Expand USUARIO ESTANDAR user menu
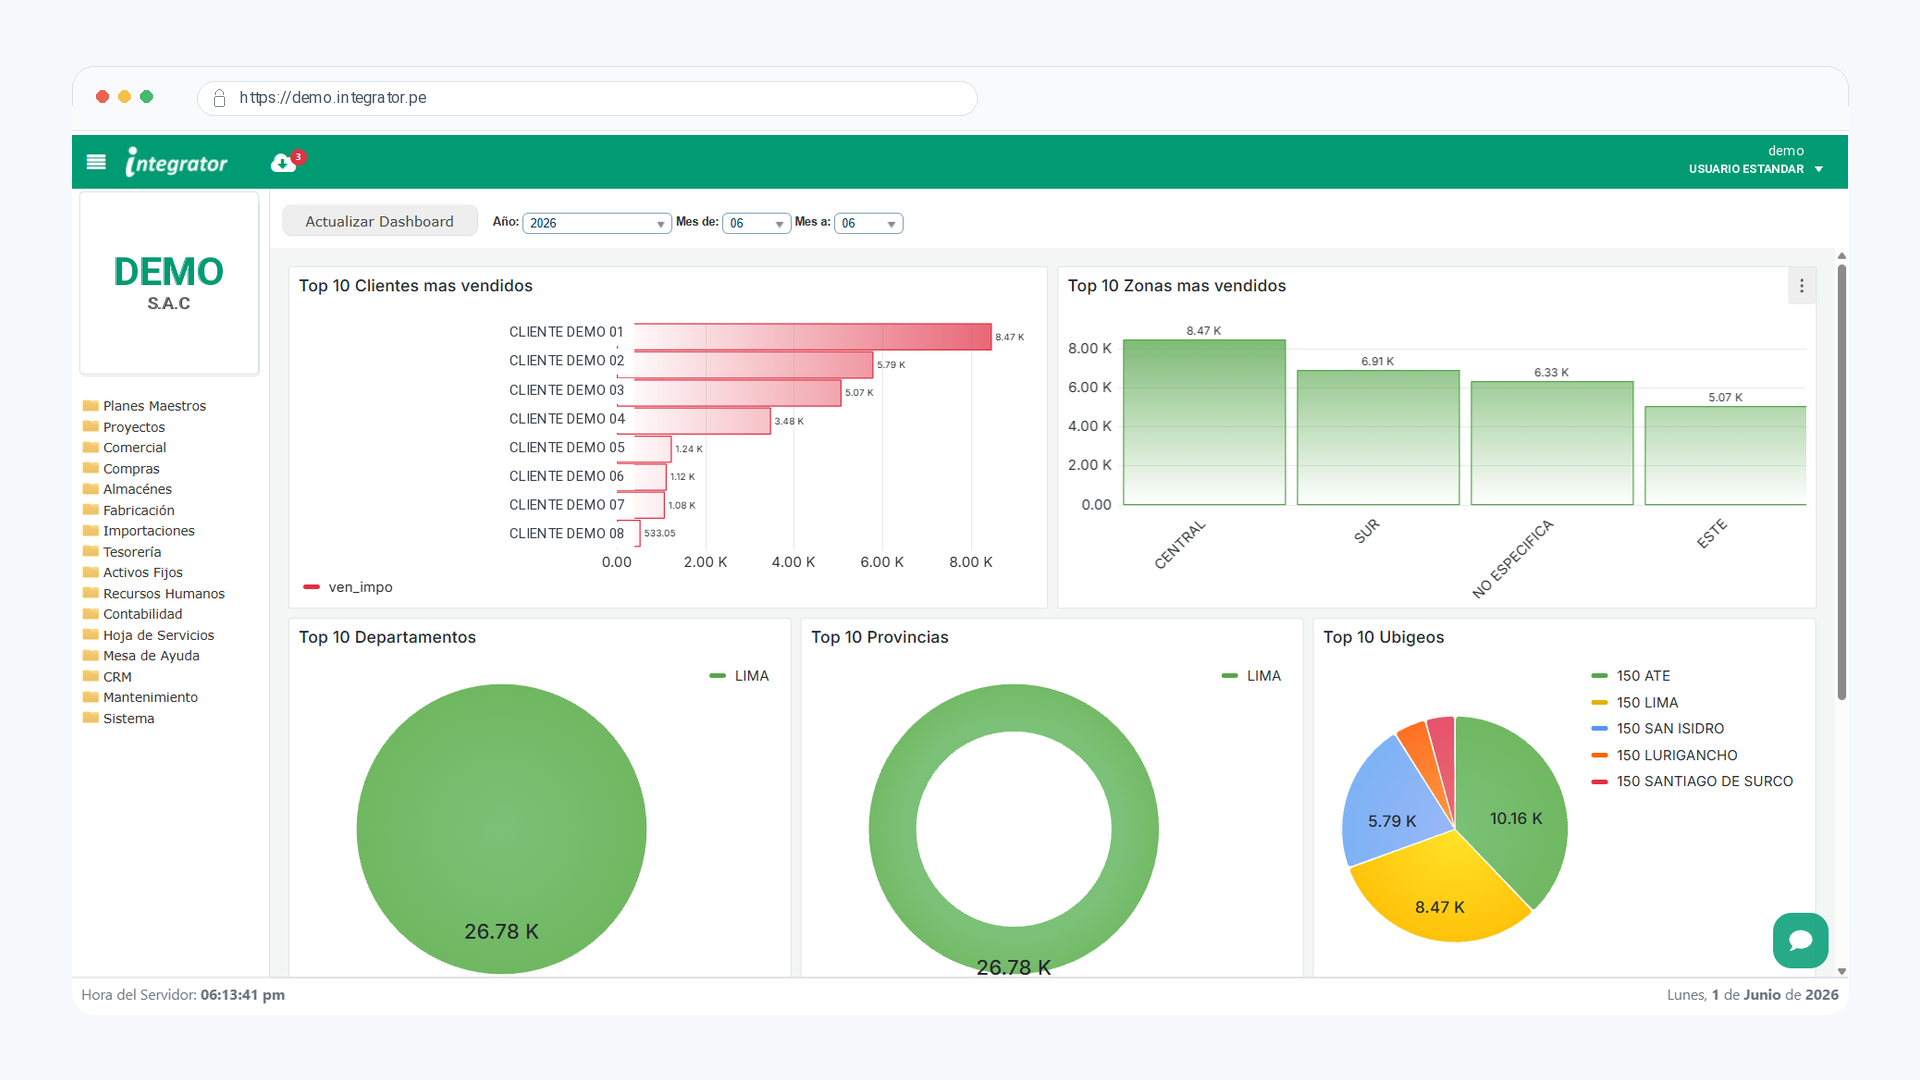The width and height of the screenshot is (1920, 1080). point(1756,169)
